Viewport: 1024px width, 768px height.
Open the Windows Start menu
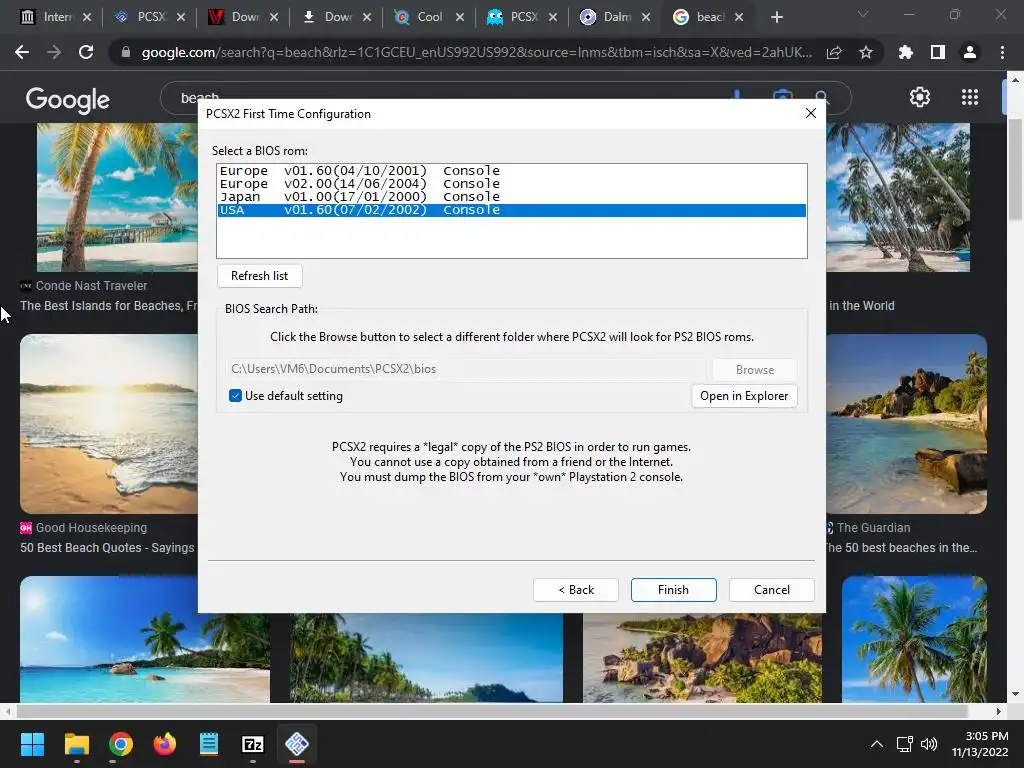coord(32,744)
